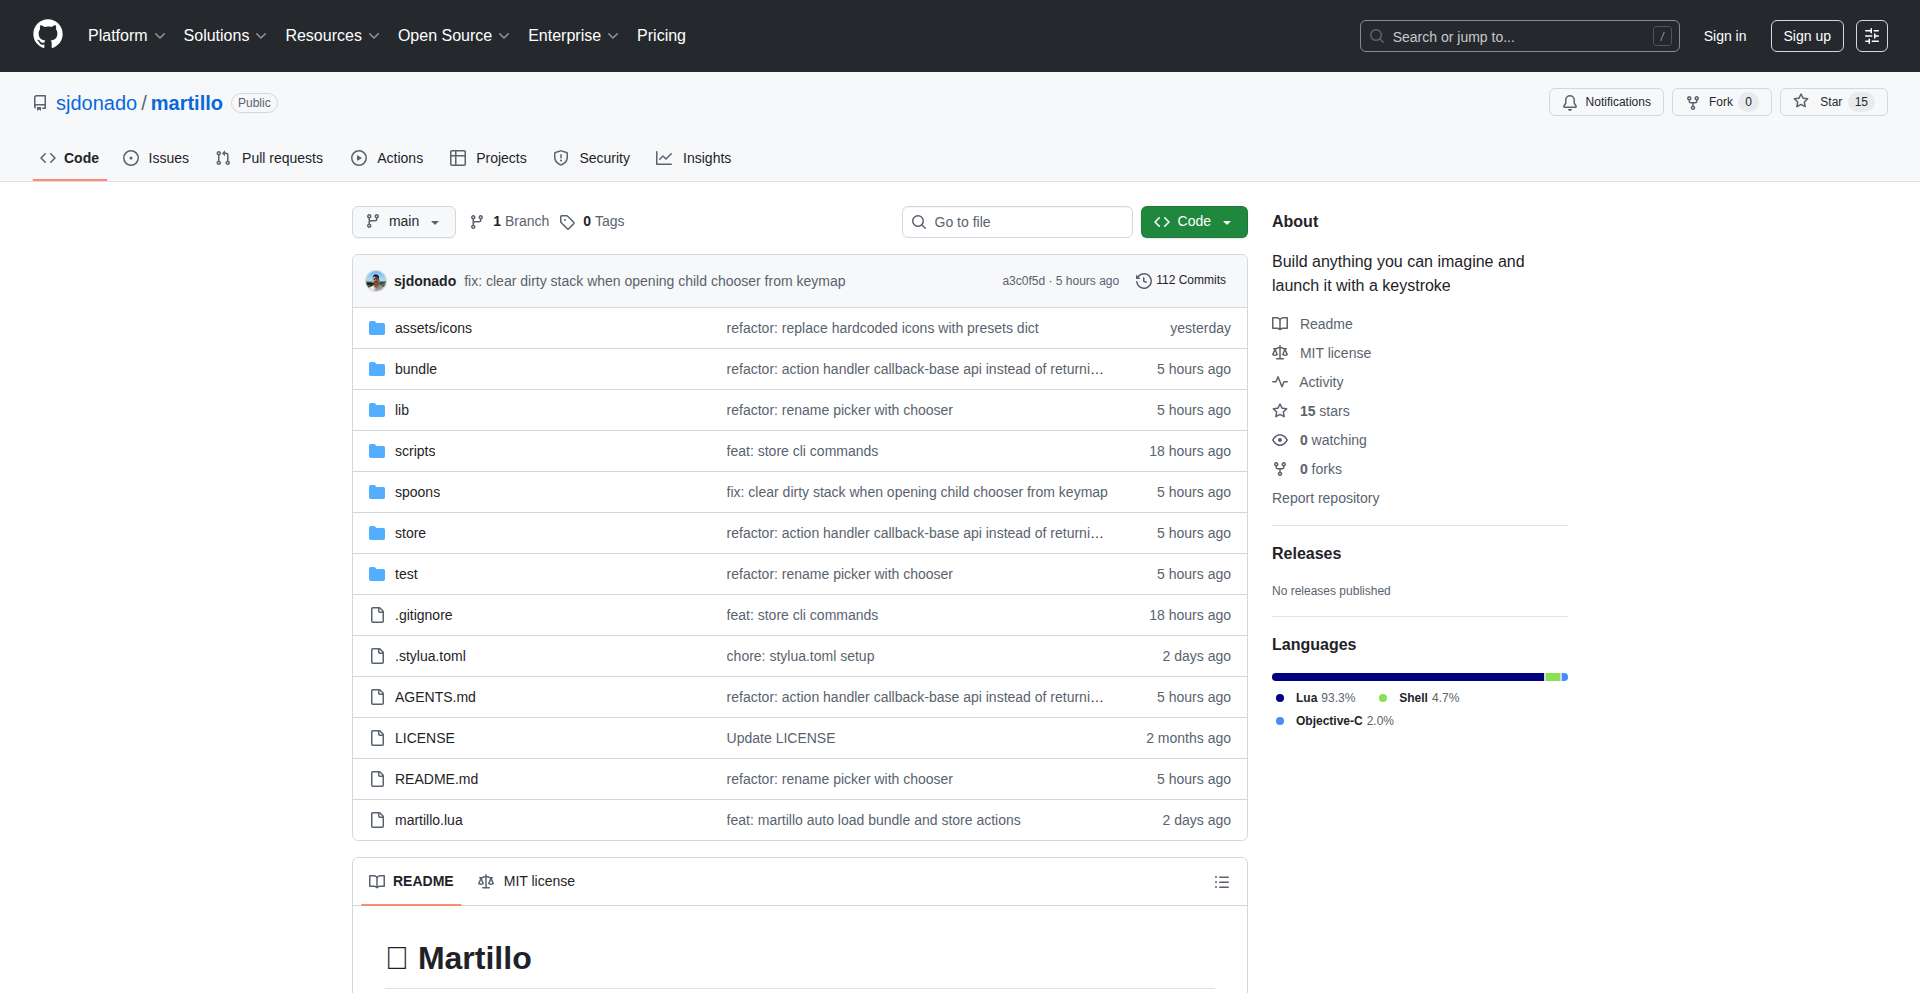Expand the Platform menu in header
Image resolution: width=1920 pixels, height=993 pixels.
126,36
